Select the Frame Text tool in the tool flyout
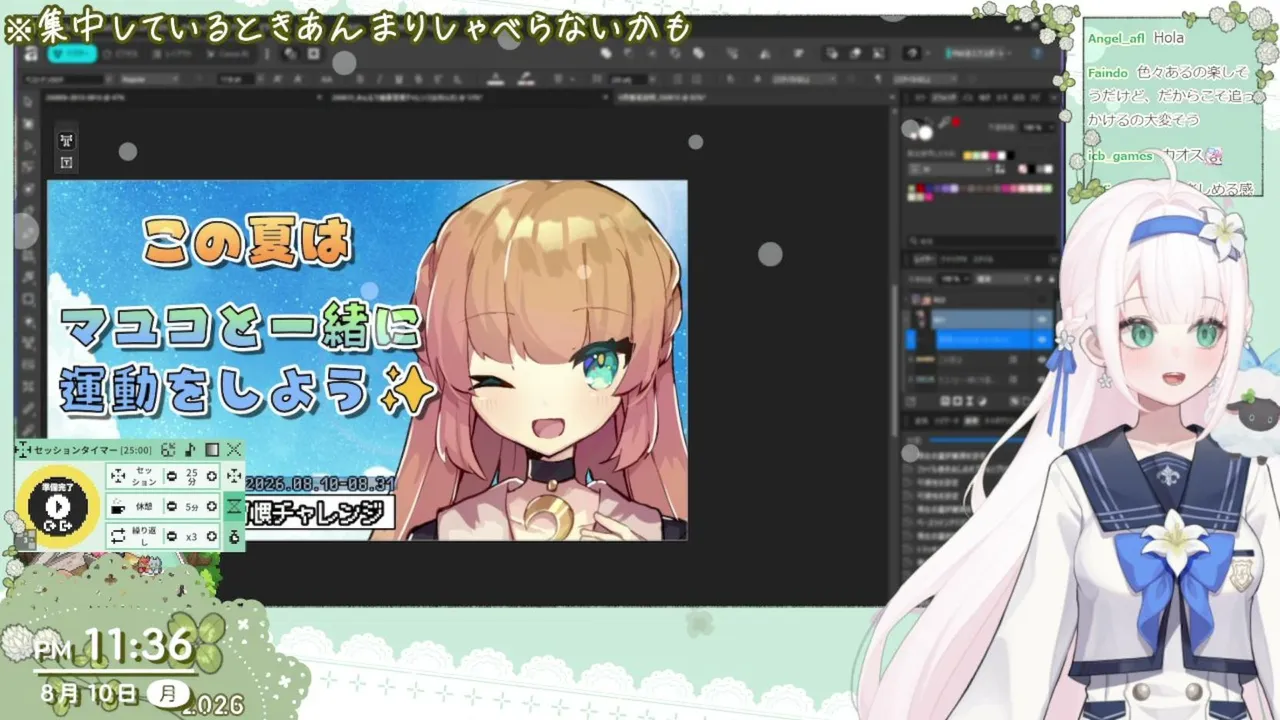This screenshot has width=1280, height=720. [66, 162]
